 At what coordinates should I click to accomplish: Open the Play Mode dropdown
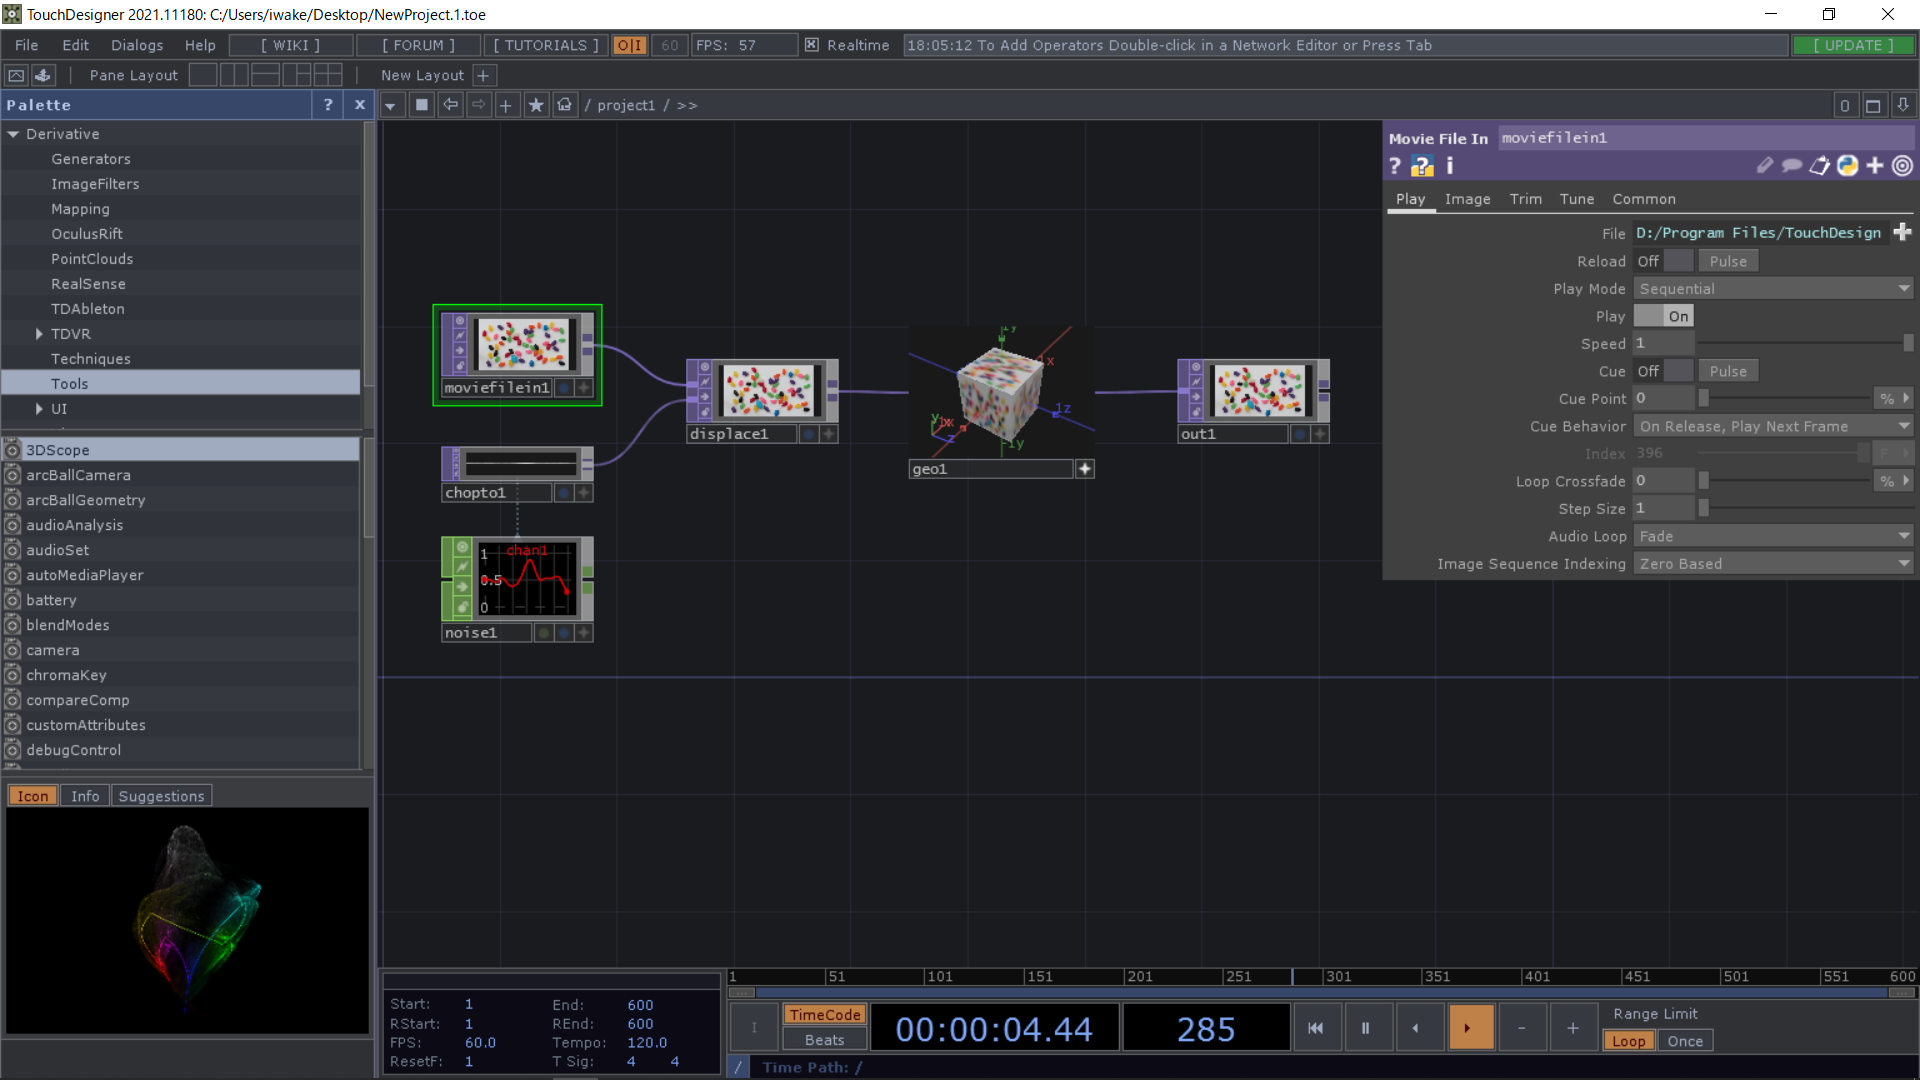tap(1772, 288)
